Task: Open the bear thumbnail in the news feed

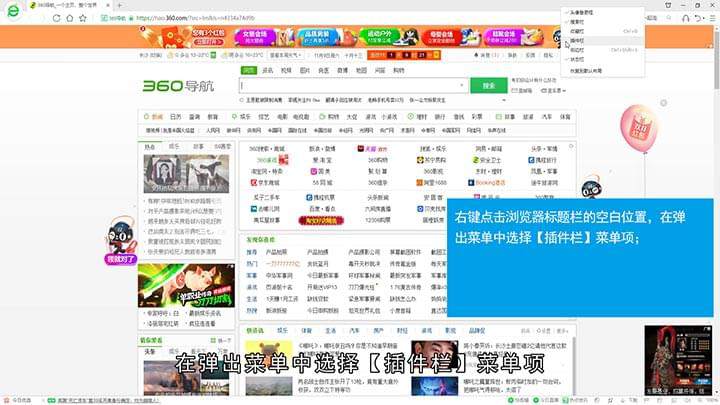Action: click(x=269, y=354)
